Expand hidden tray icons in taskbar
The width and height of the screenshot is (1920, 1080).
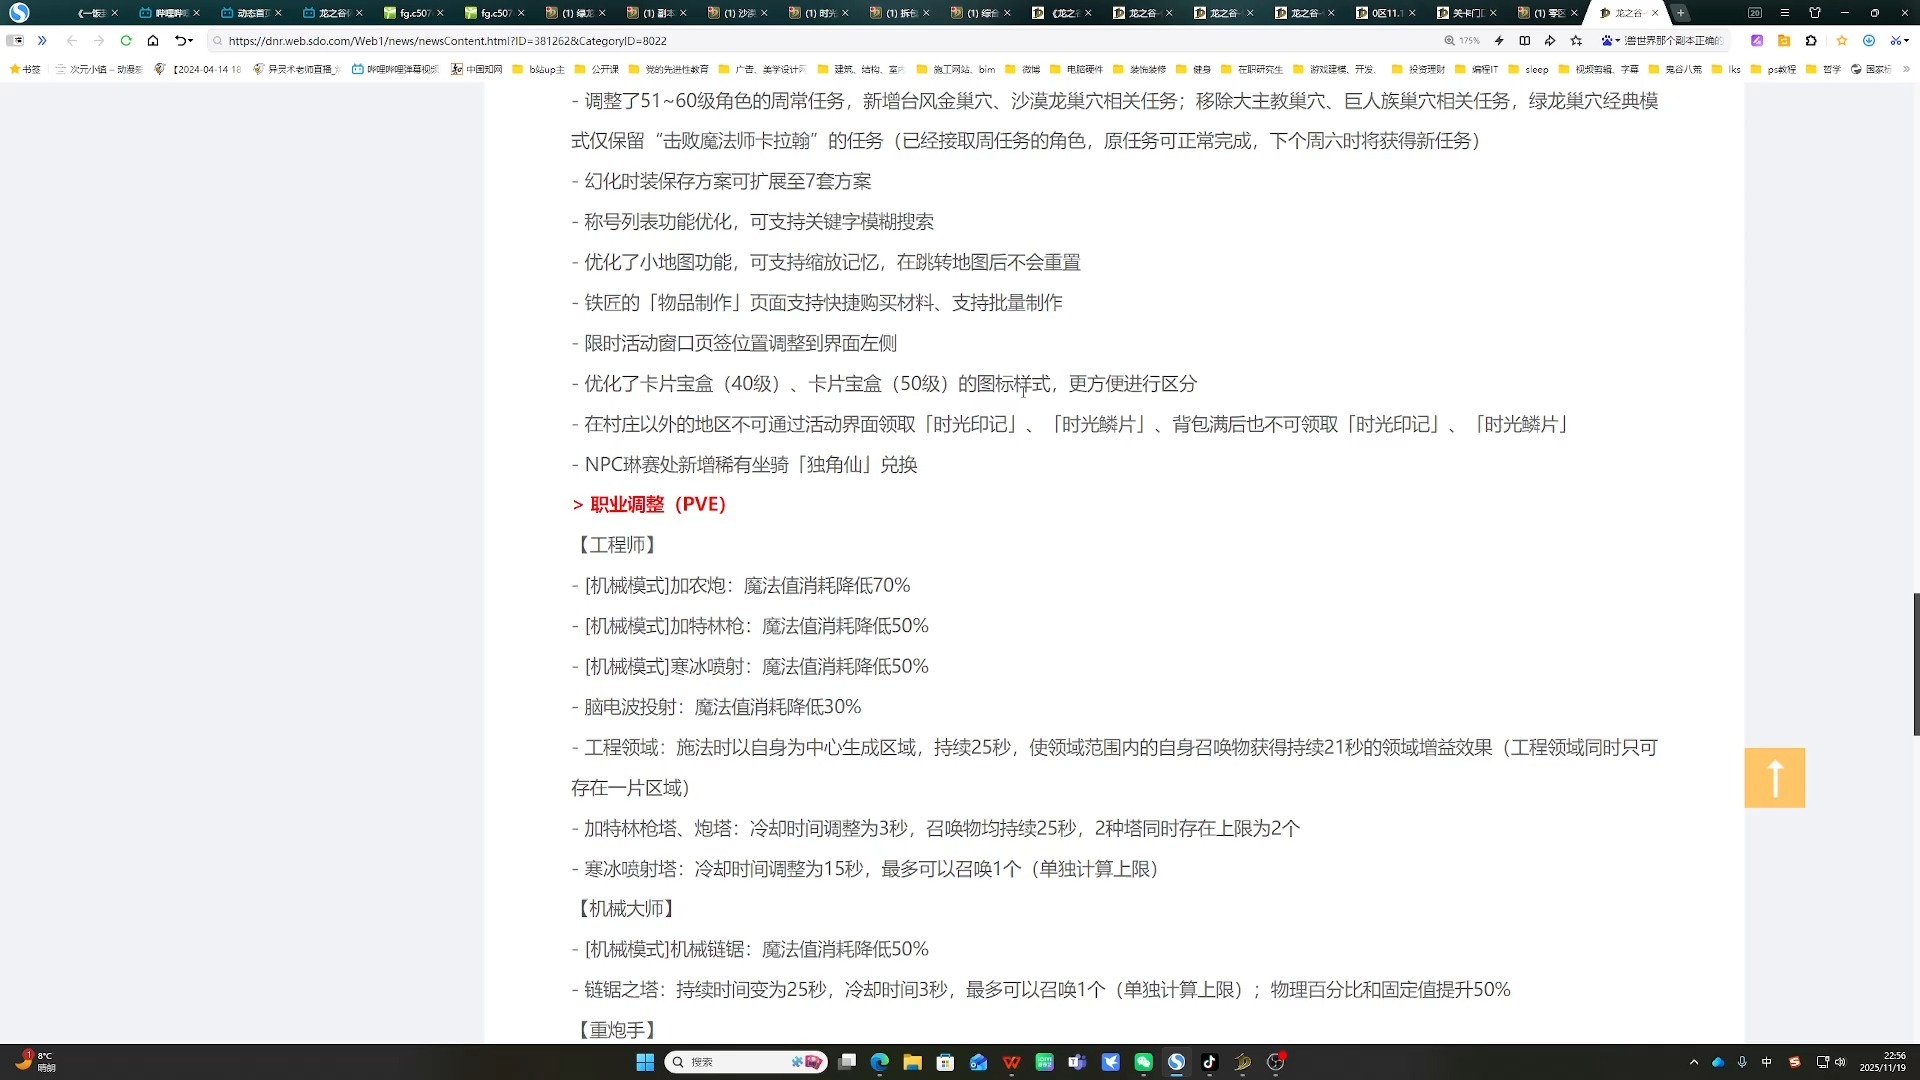click(1694, 1062)
